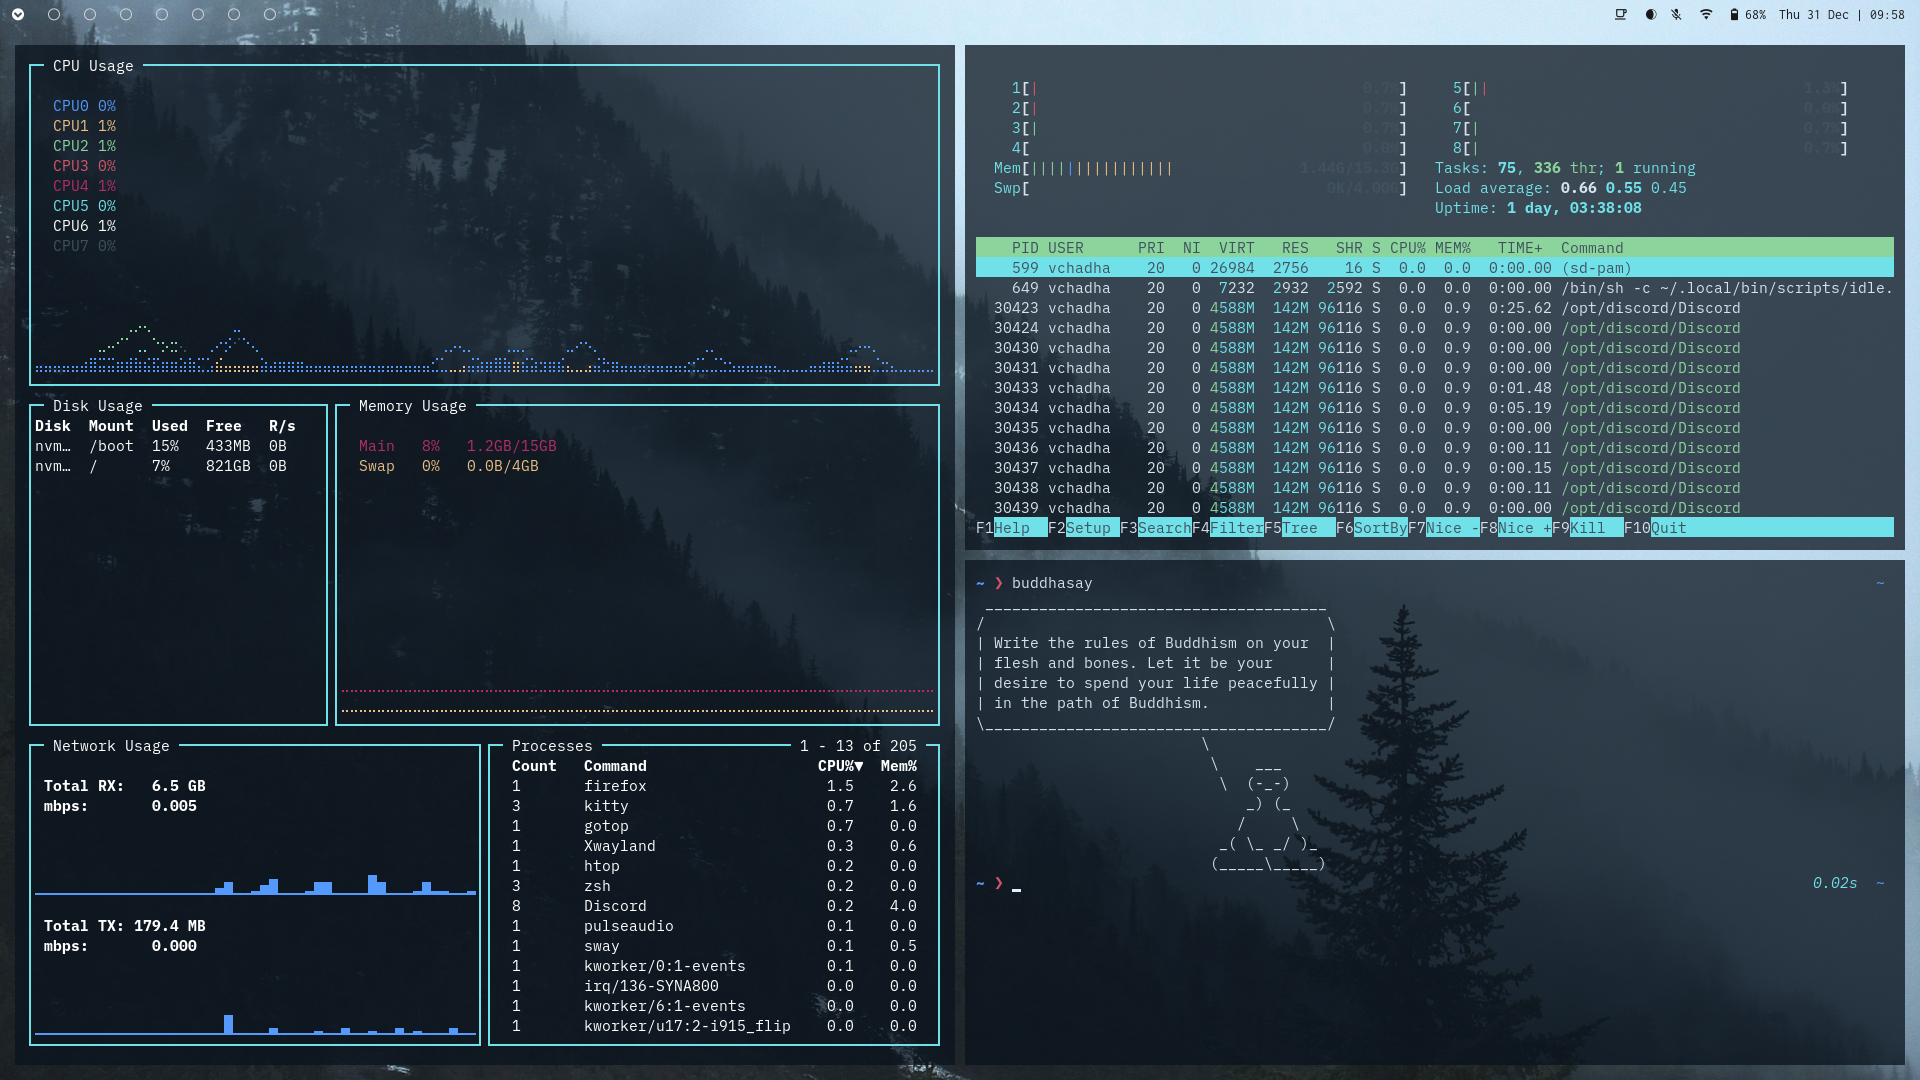Select the Xwayland row in gotop Processes

[714, 846]
